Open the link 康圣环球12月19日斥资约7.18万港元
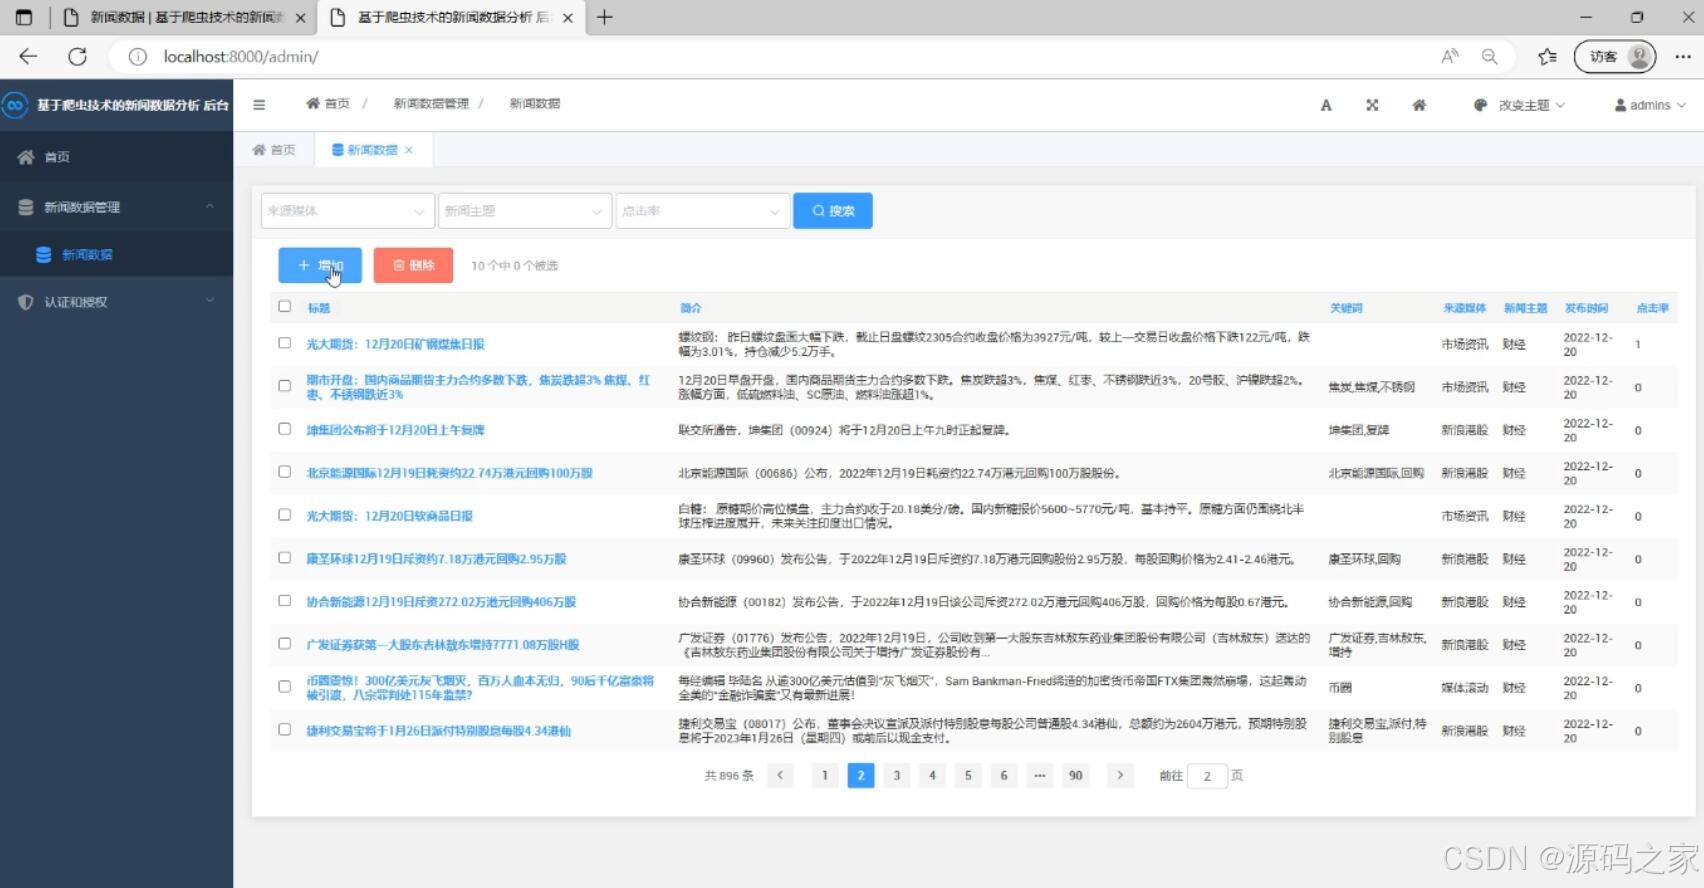 pyautogui.click(x=436, y=559)
